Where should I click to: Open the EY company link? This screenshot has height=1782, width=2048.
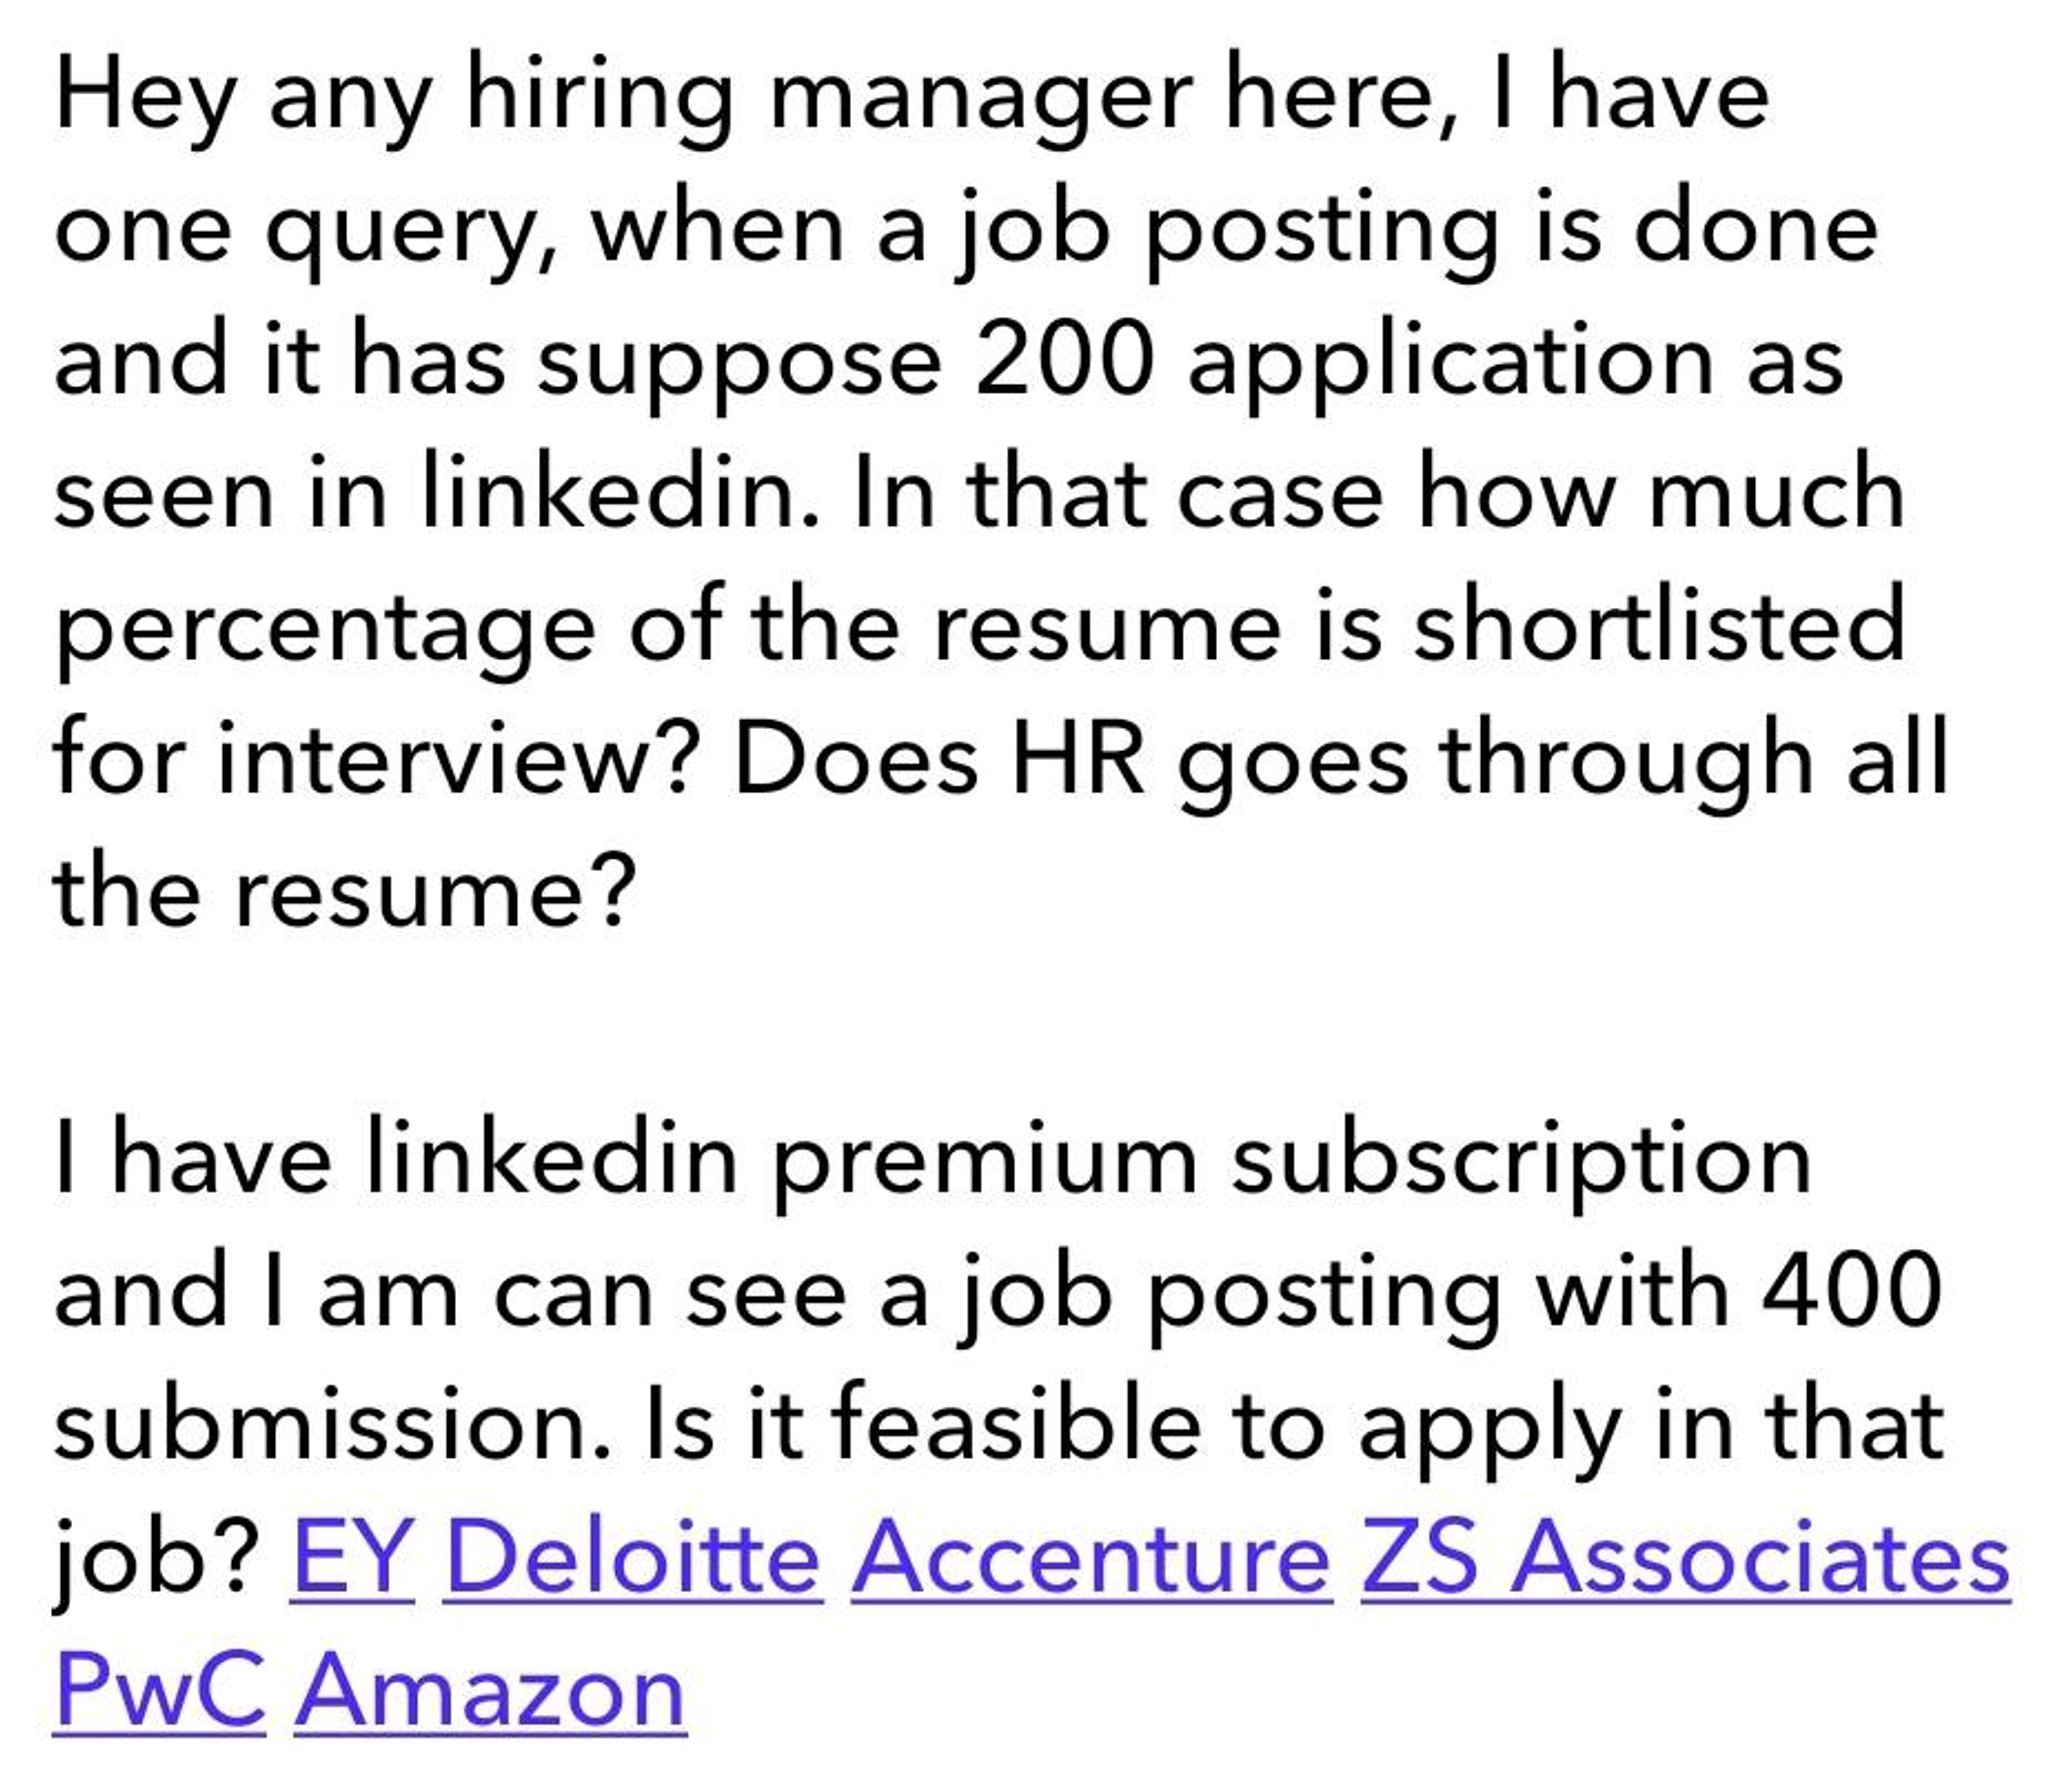click(351, 1557)
